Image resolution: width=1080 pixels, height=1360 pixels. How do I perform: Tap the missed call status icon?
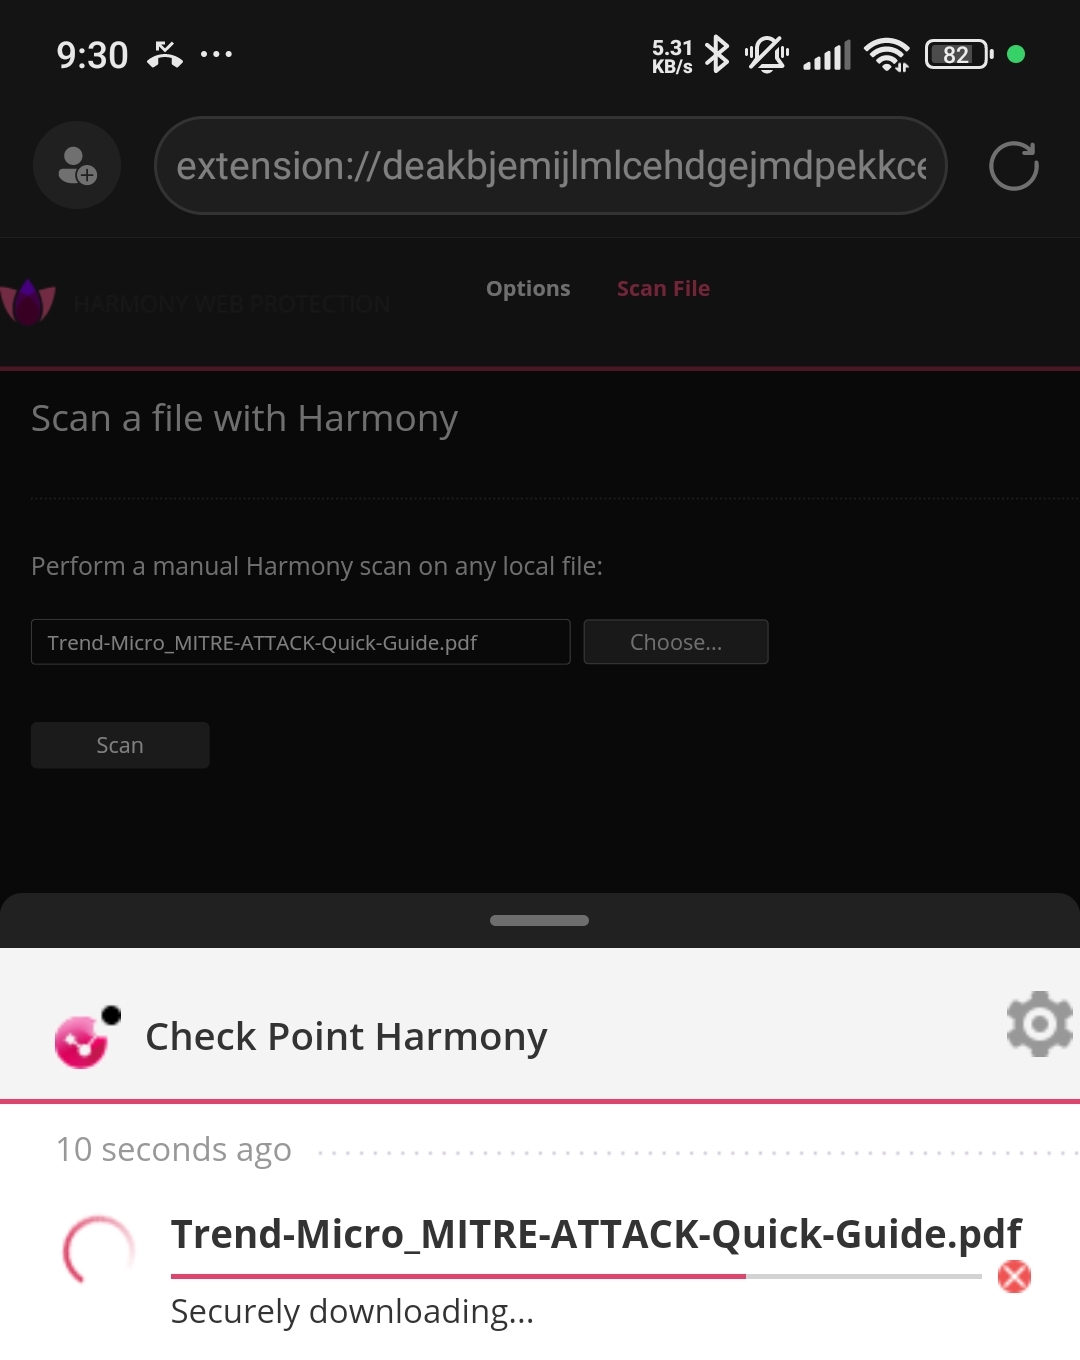point(165,54)
